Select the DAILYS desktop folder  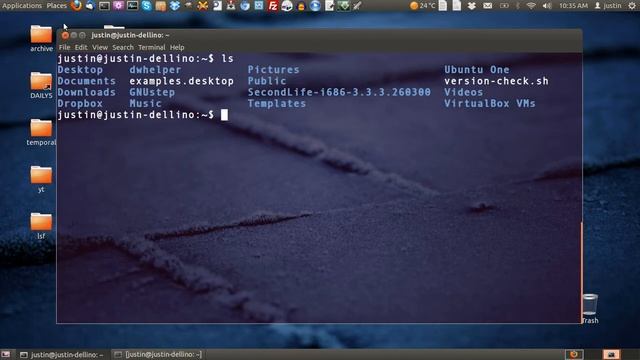pyautogui.click(x=41, y=85)
